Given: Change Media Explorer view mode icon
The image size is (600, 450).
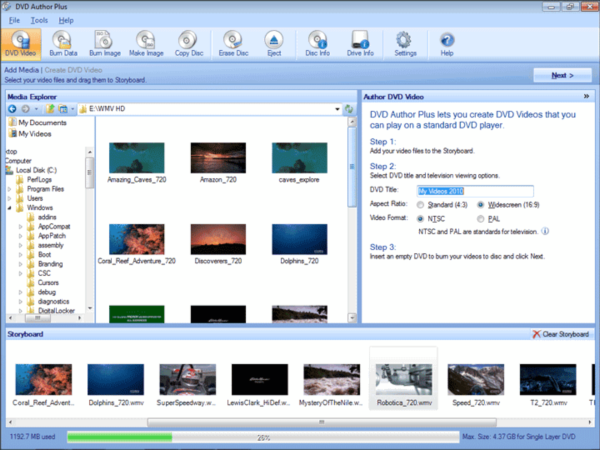Looking at the screenshot, I should click(x=62, y=109).
